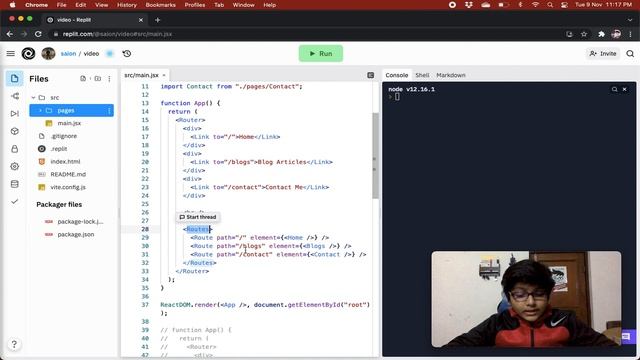Search within the console output
Screen dimensions: 640x360
pos(614,89)
